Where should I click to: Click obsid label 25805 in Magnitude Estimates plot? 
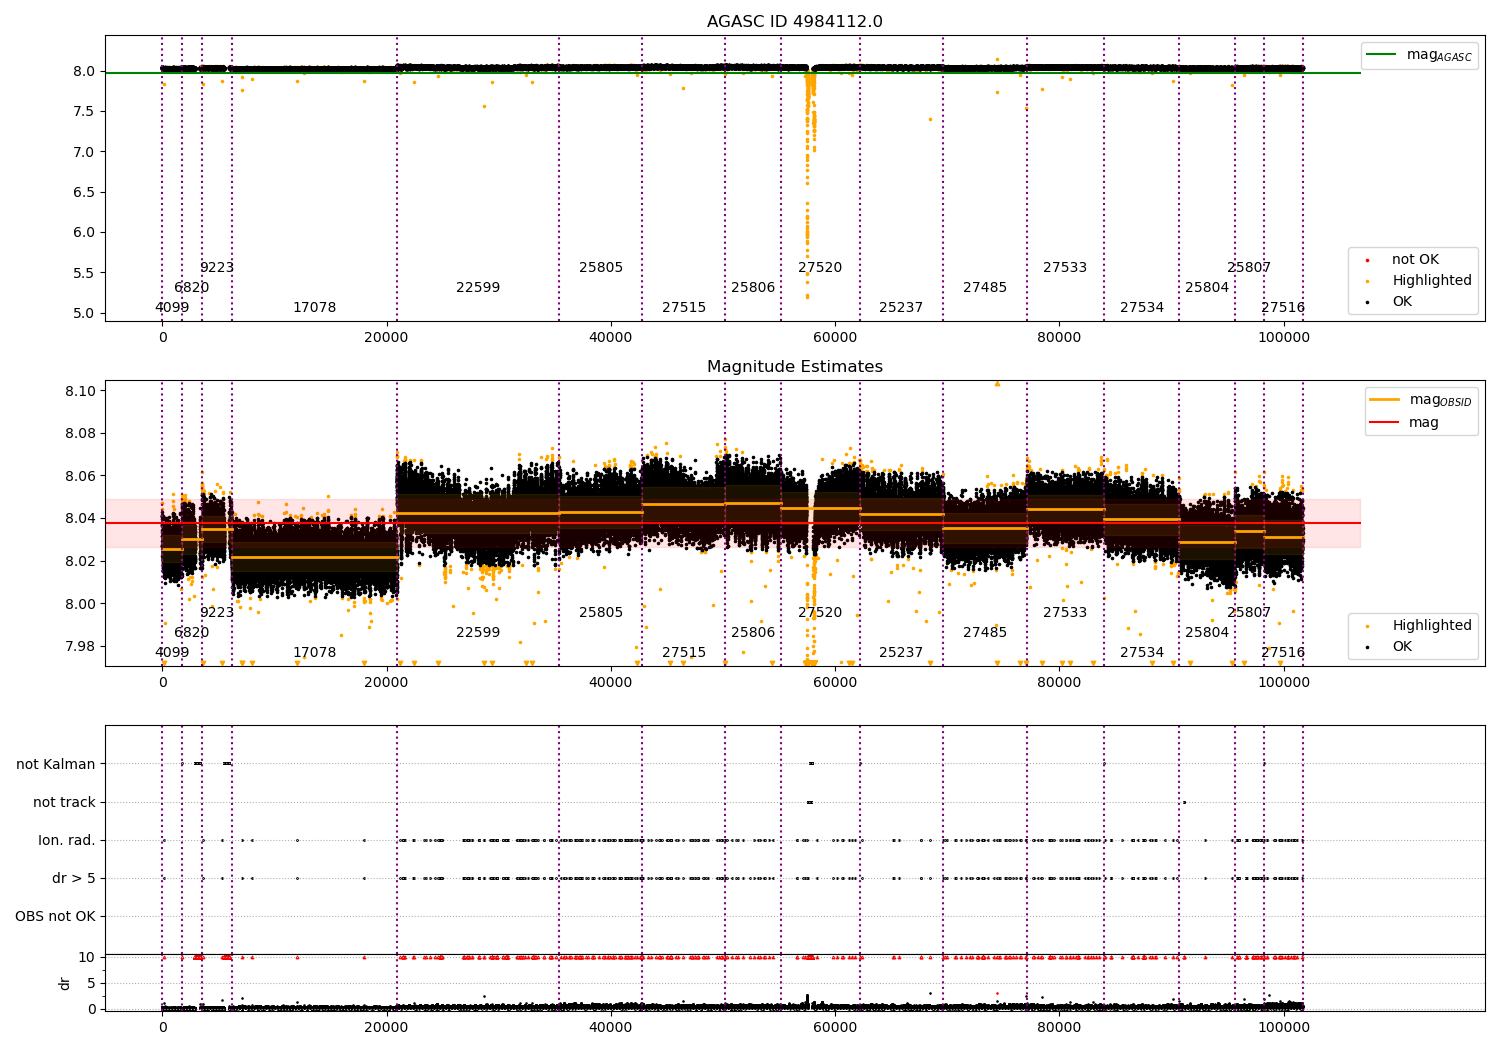(601, 613)
